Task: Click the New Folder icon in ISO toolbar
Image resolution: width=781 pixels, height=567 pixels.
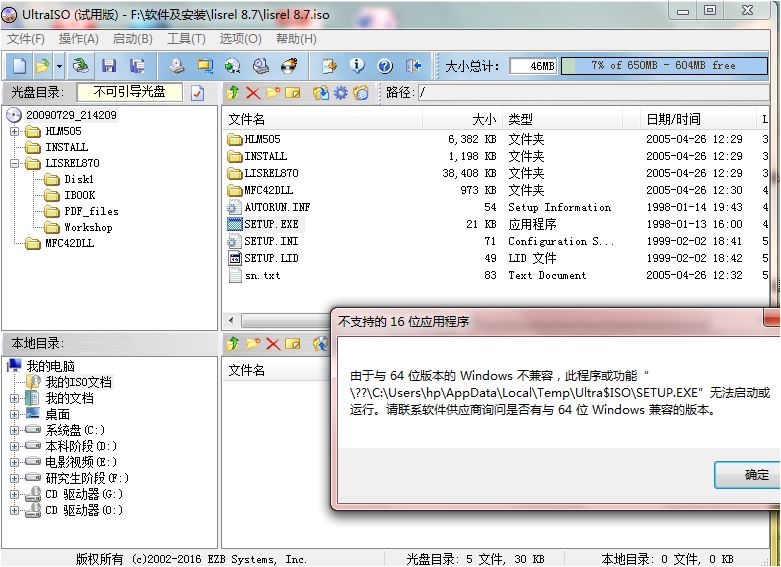Action: 273,93
